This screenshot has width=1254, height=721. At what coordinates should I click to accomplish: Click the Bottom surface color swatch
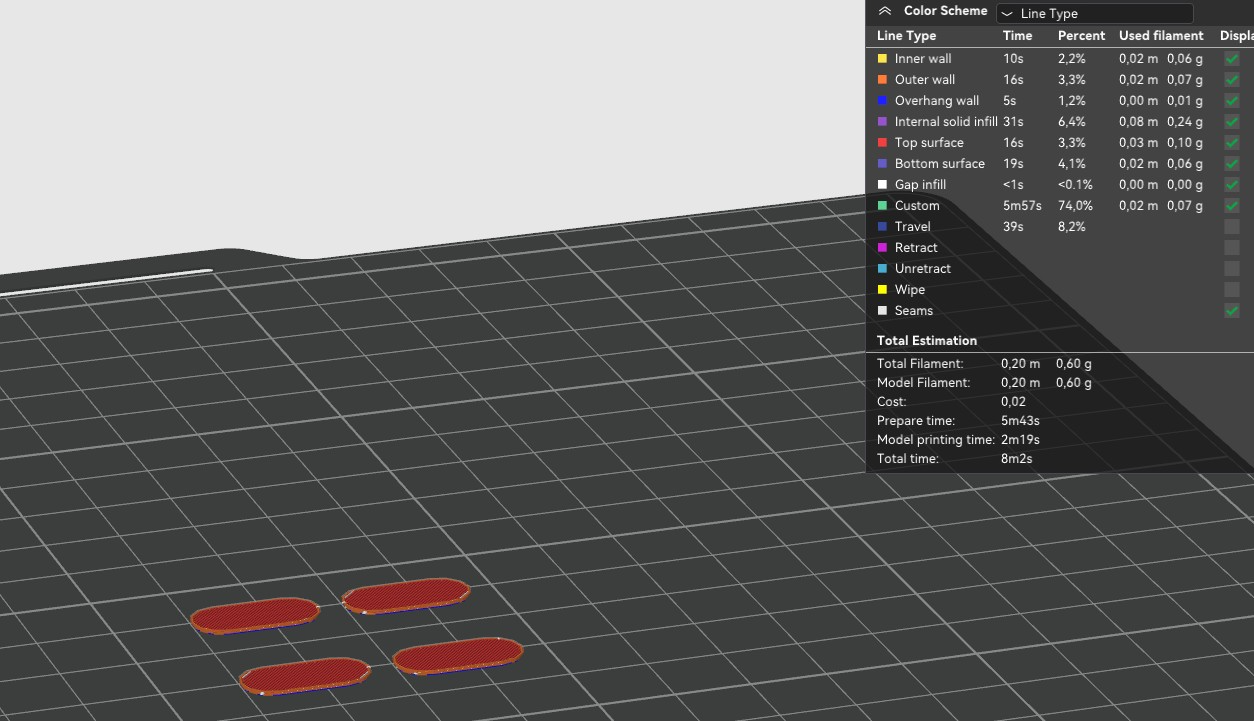[882, 164]
